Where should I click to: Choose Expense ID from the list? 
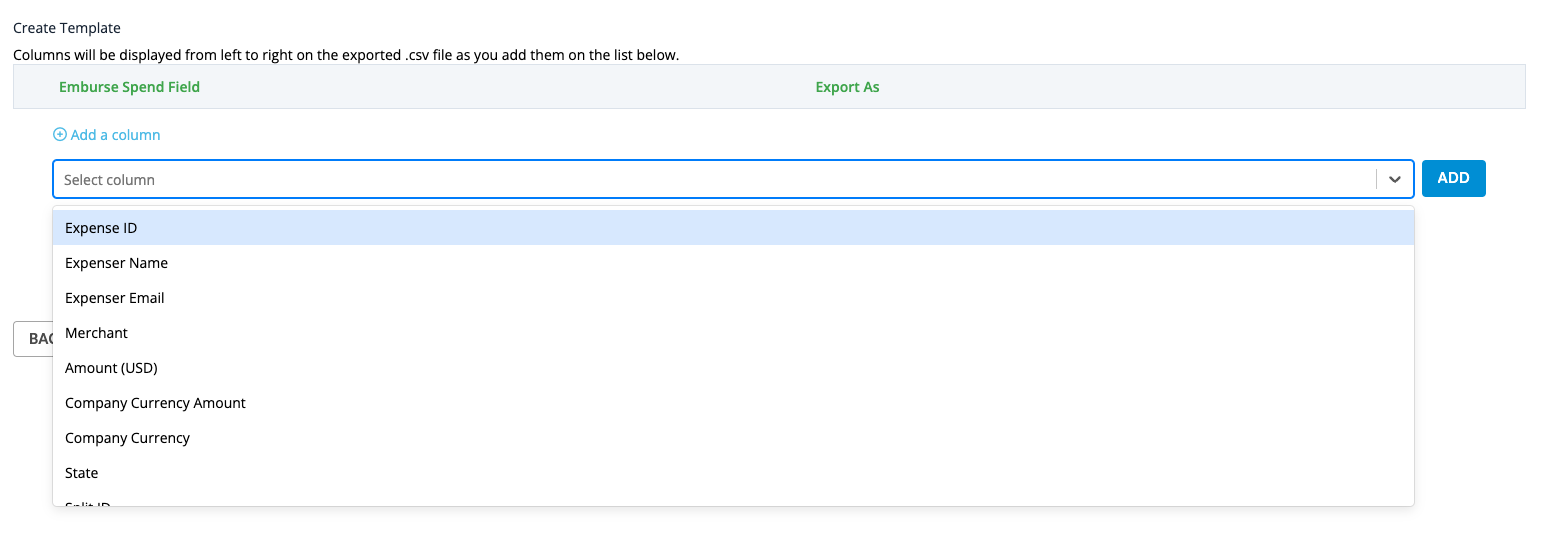pos(733,228)
